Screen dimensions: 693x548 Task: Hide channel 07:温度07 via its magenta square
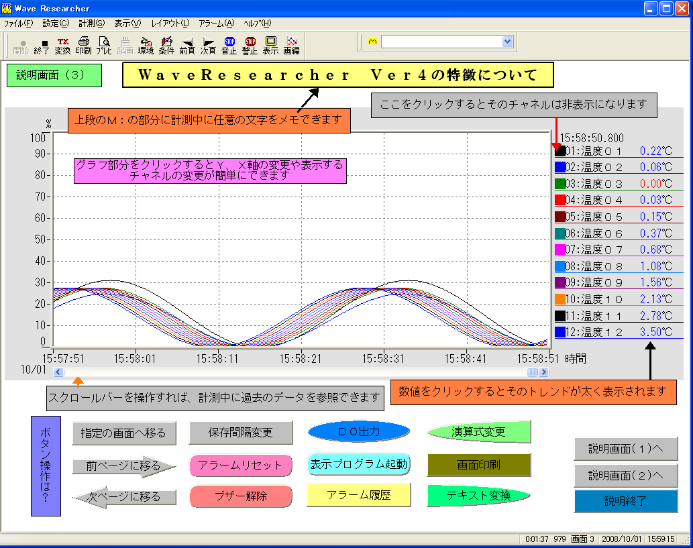click(x=560, y=249)
